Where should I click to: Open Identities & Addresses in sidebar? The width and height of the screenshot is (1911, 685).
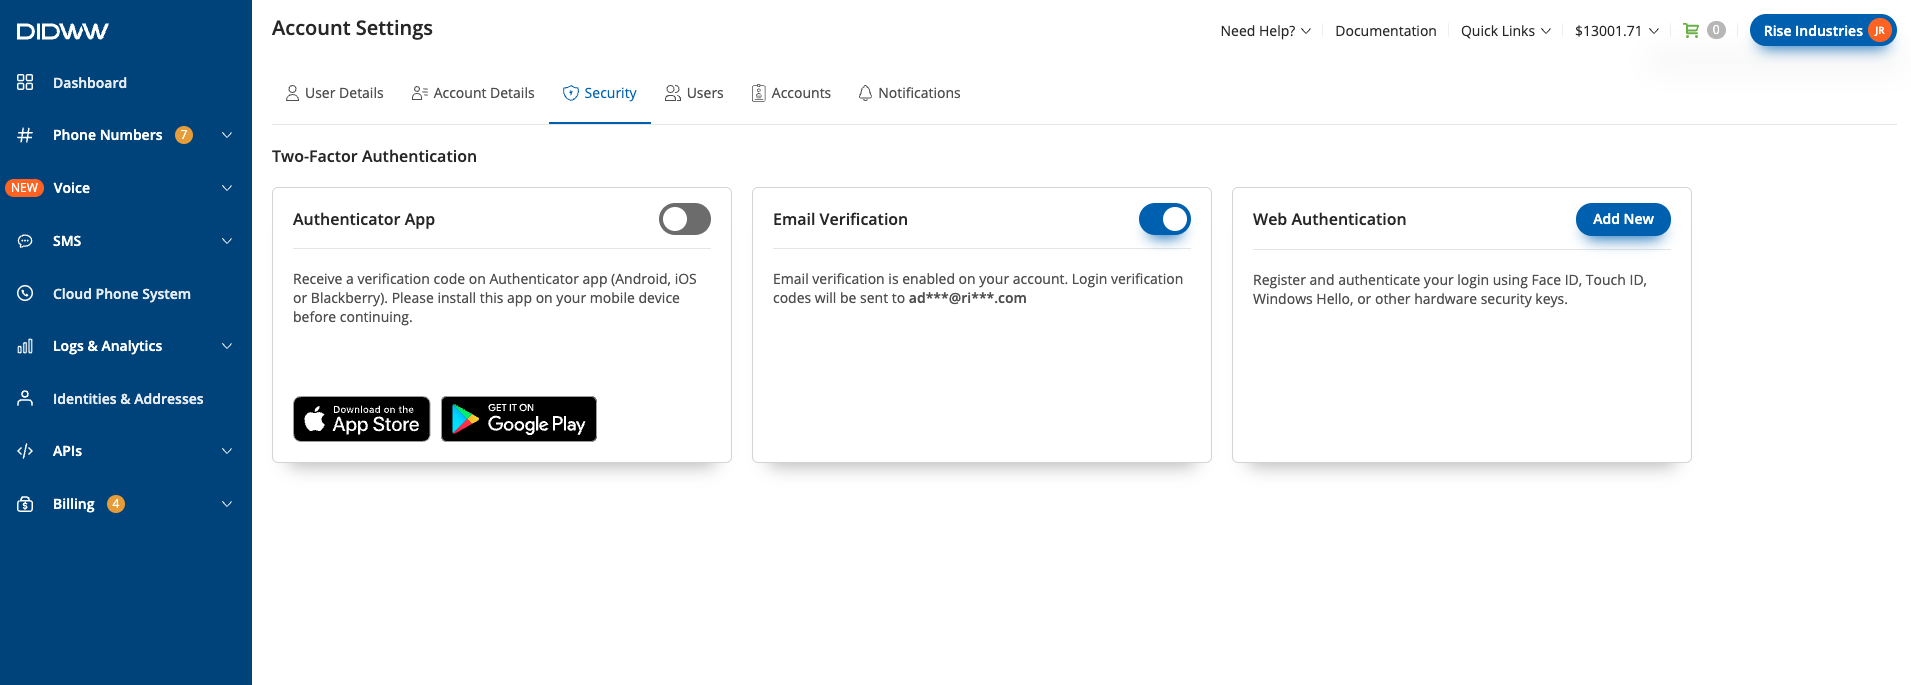tap(126, 398)
